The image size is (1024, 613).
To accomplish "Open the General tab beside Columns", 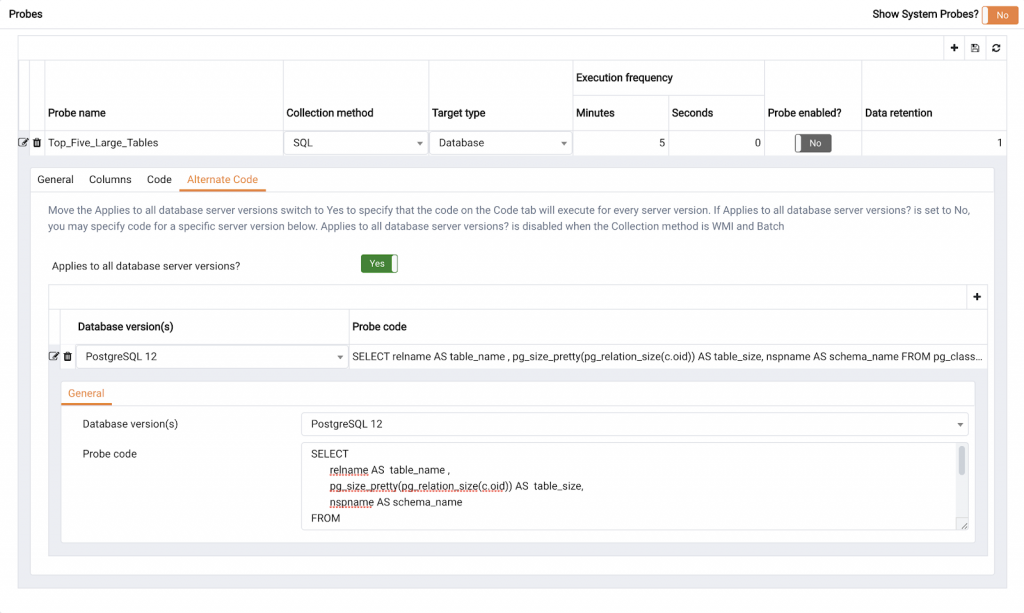I will tap(55, 180).
